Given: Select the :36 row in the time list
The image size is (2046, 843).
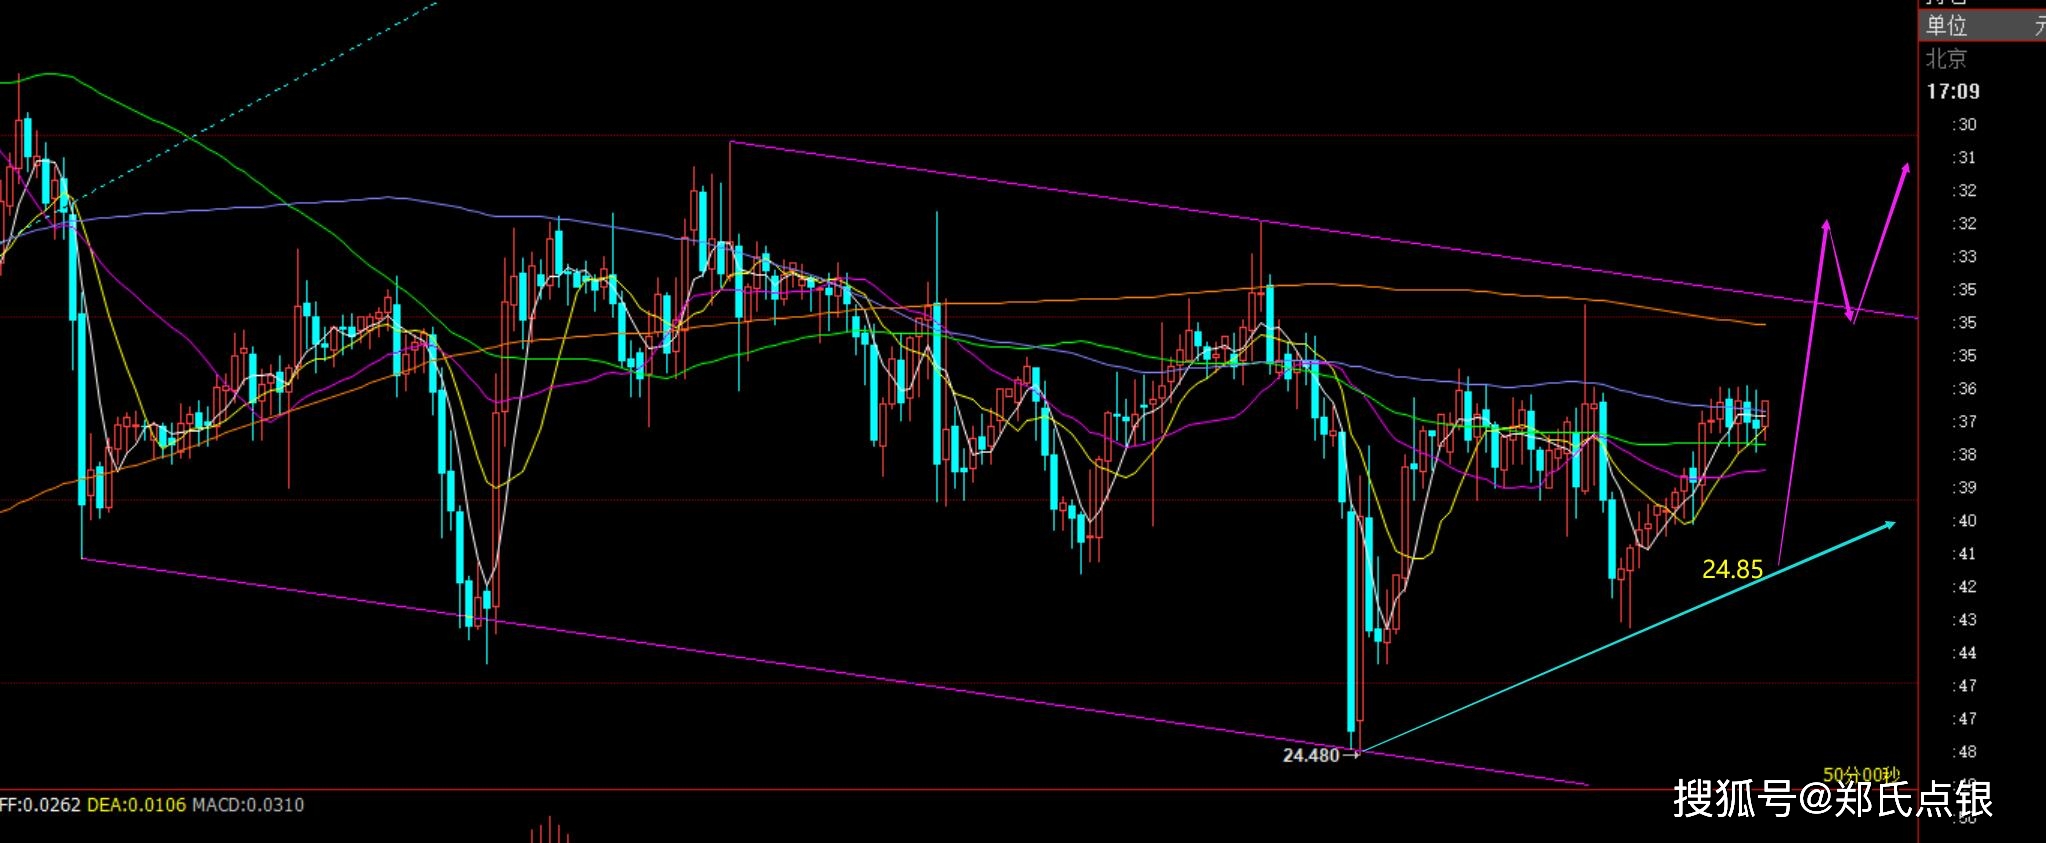Looking at the screenshot, I should click(1965, 389).
